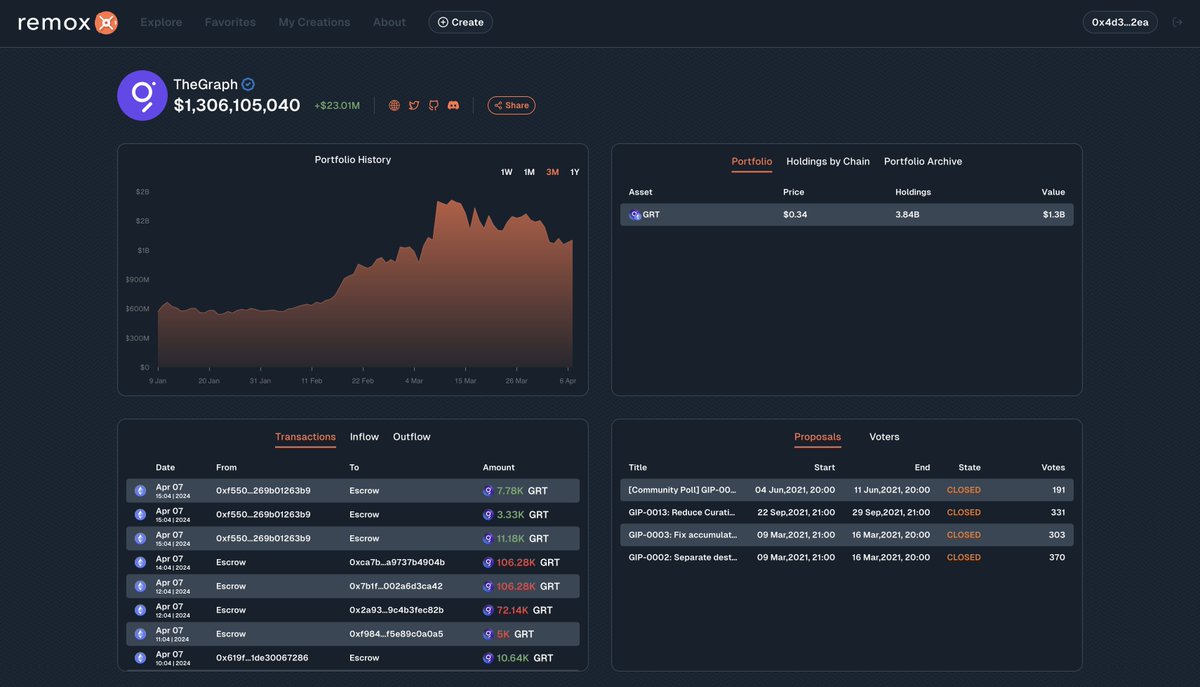The image size is (1200, 687).
Task: Click the remox logo icon
Action: (106, 22)
